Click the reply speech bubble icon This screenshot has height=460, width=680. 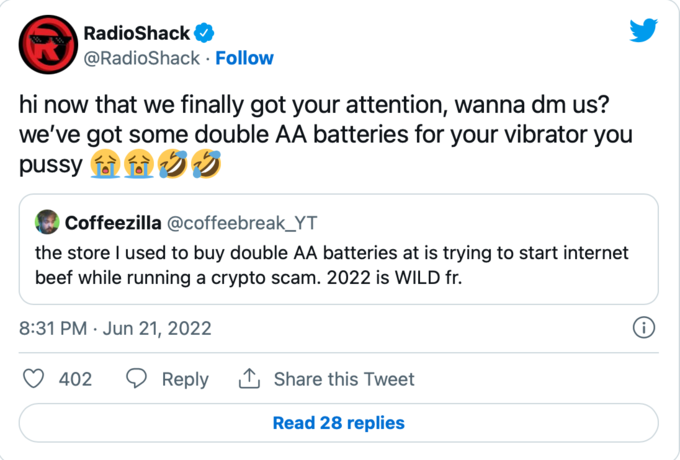coord(137,379)
